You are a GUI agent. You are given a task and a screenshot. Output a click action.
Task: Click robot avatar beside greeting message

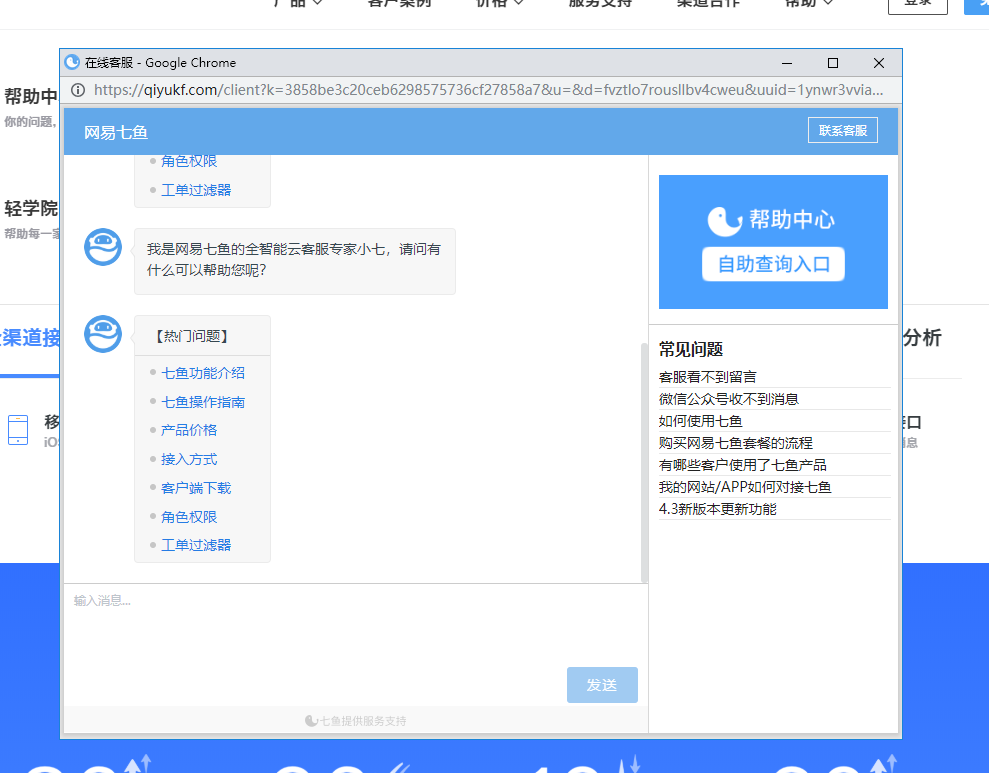pos(103,247)
